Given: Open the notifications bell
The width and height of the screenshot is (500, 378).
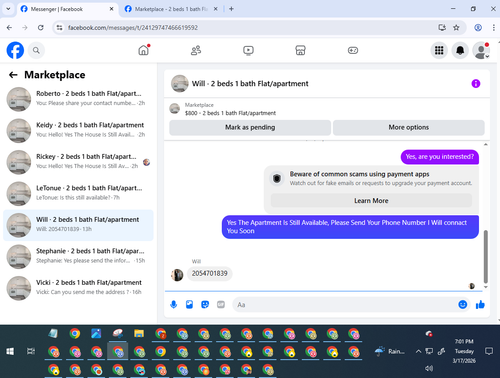Looking at the screenshot, I should coord(460,50).
